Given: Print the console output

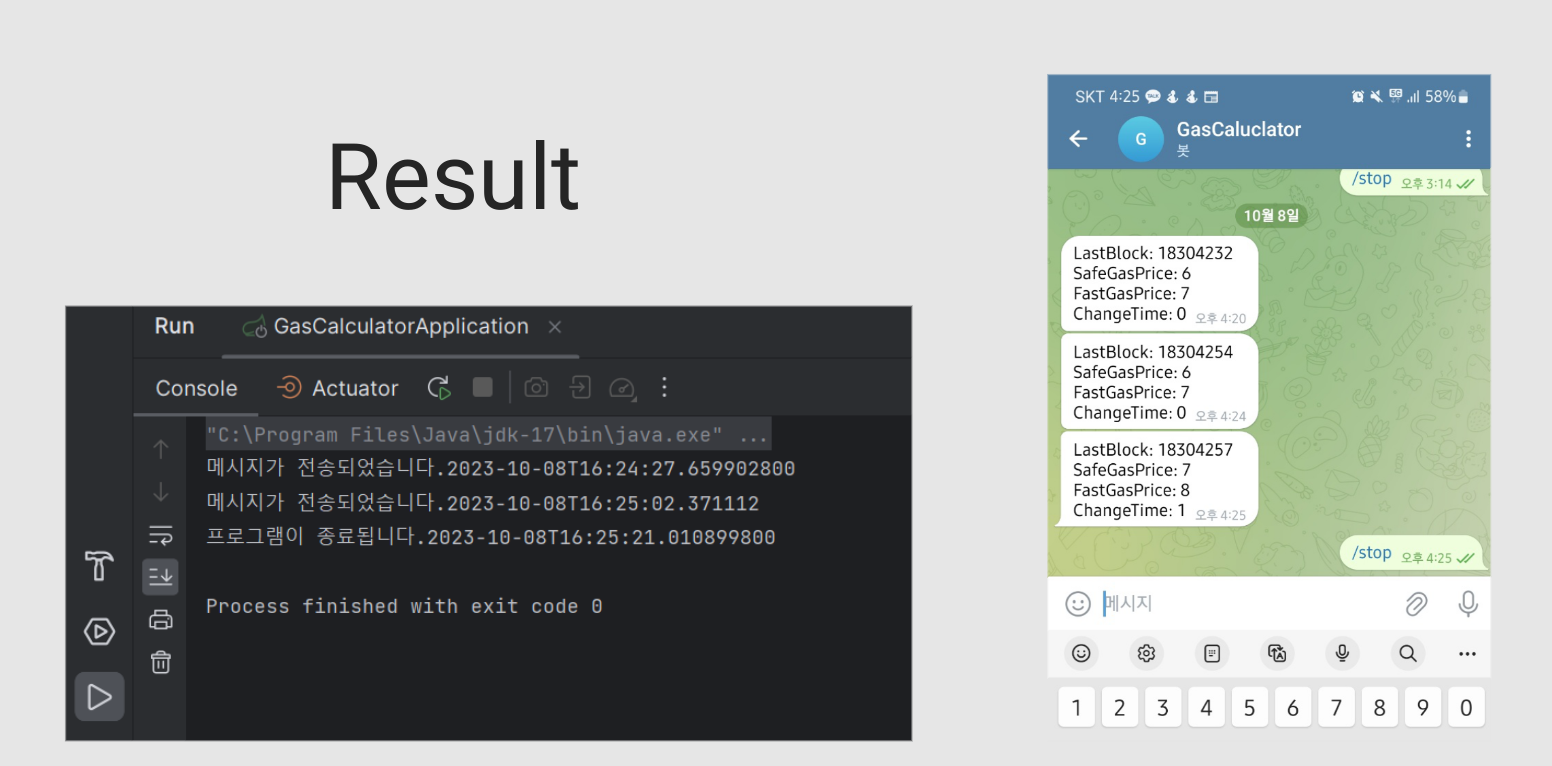Looking at the screenshot, I should [160, 620].
